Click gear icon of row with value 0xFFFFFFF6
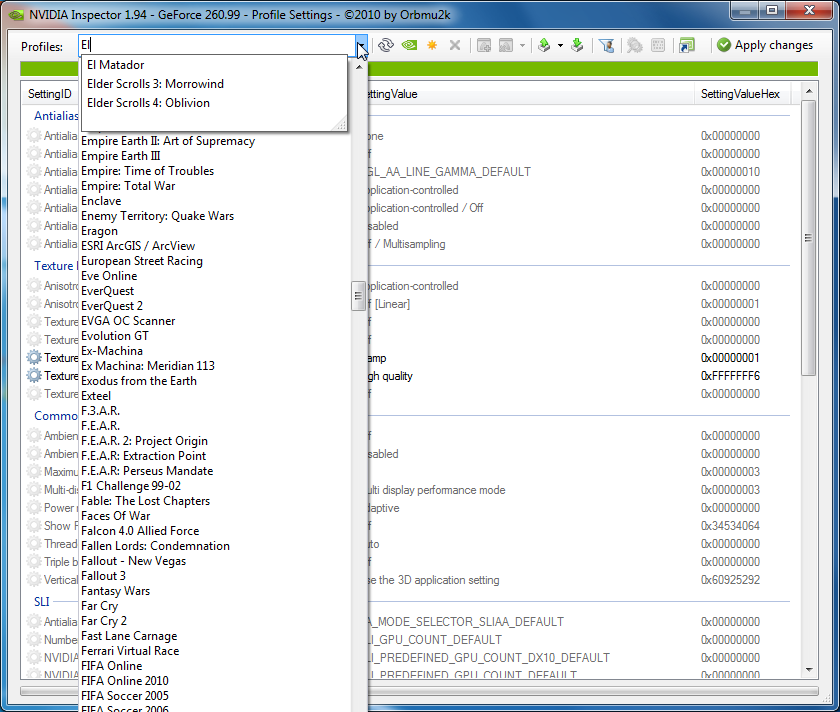840x712 pixels. (34, 376)
